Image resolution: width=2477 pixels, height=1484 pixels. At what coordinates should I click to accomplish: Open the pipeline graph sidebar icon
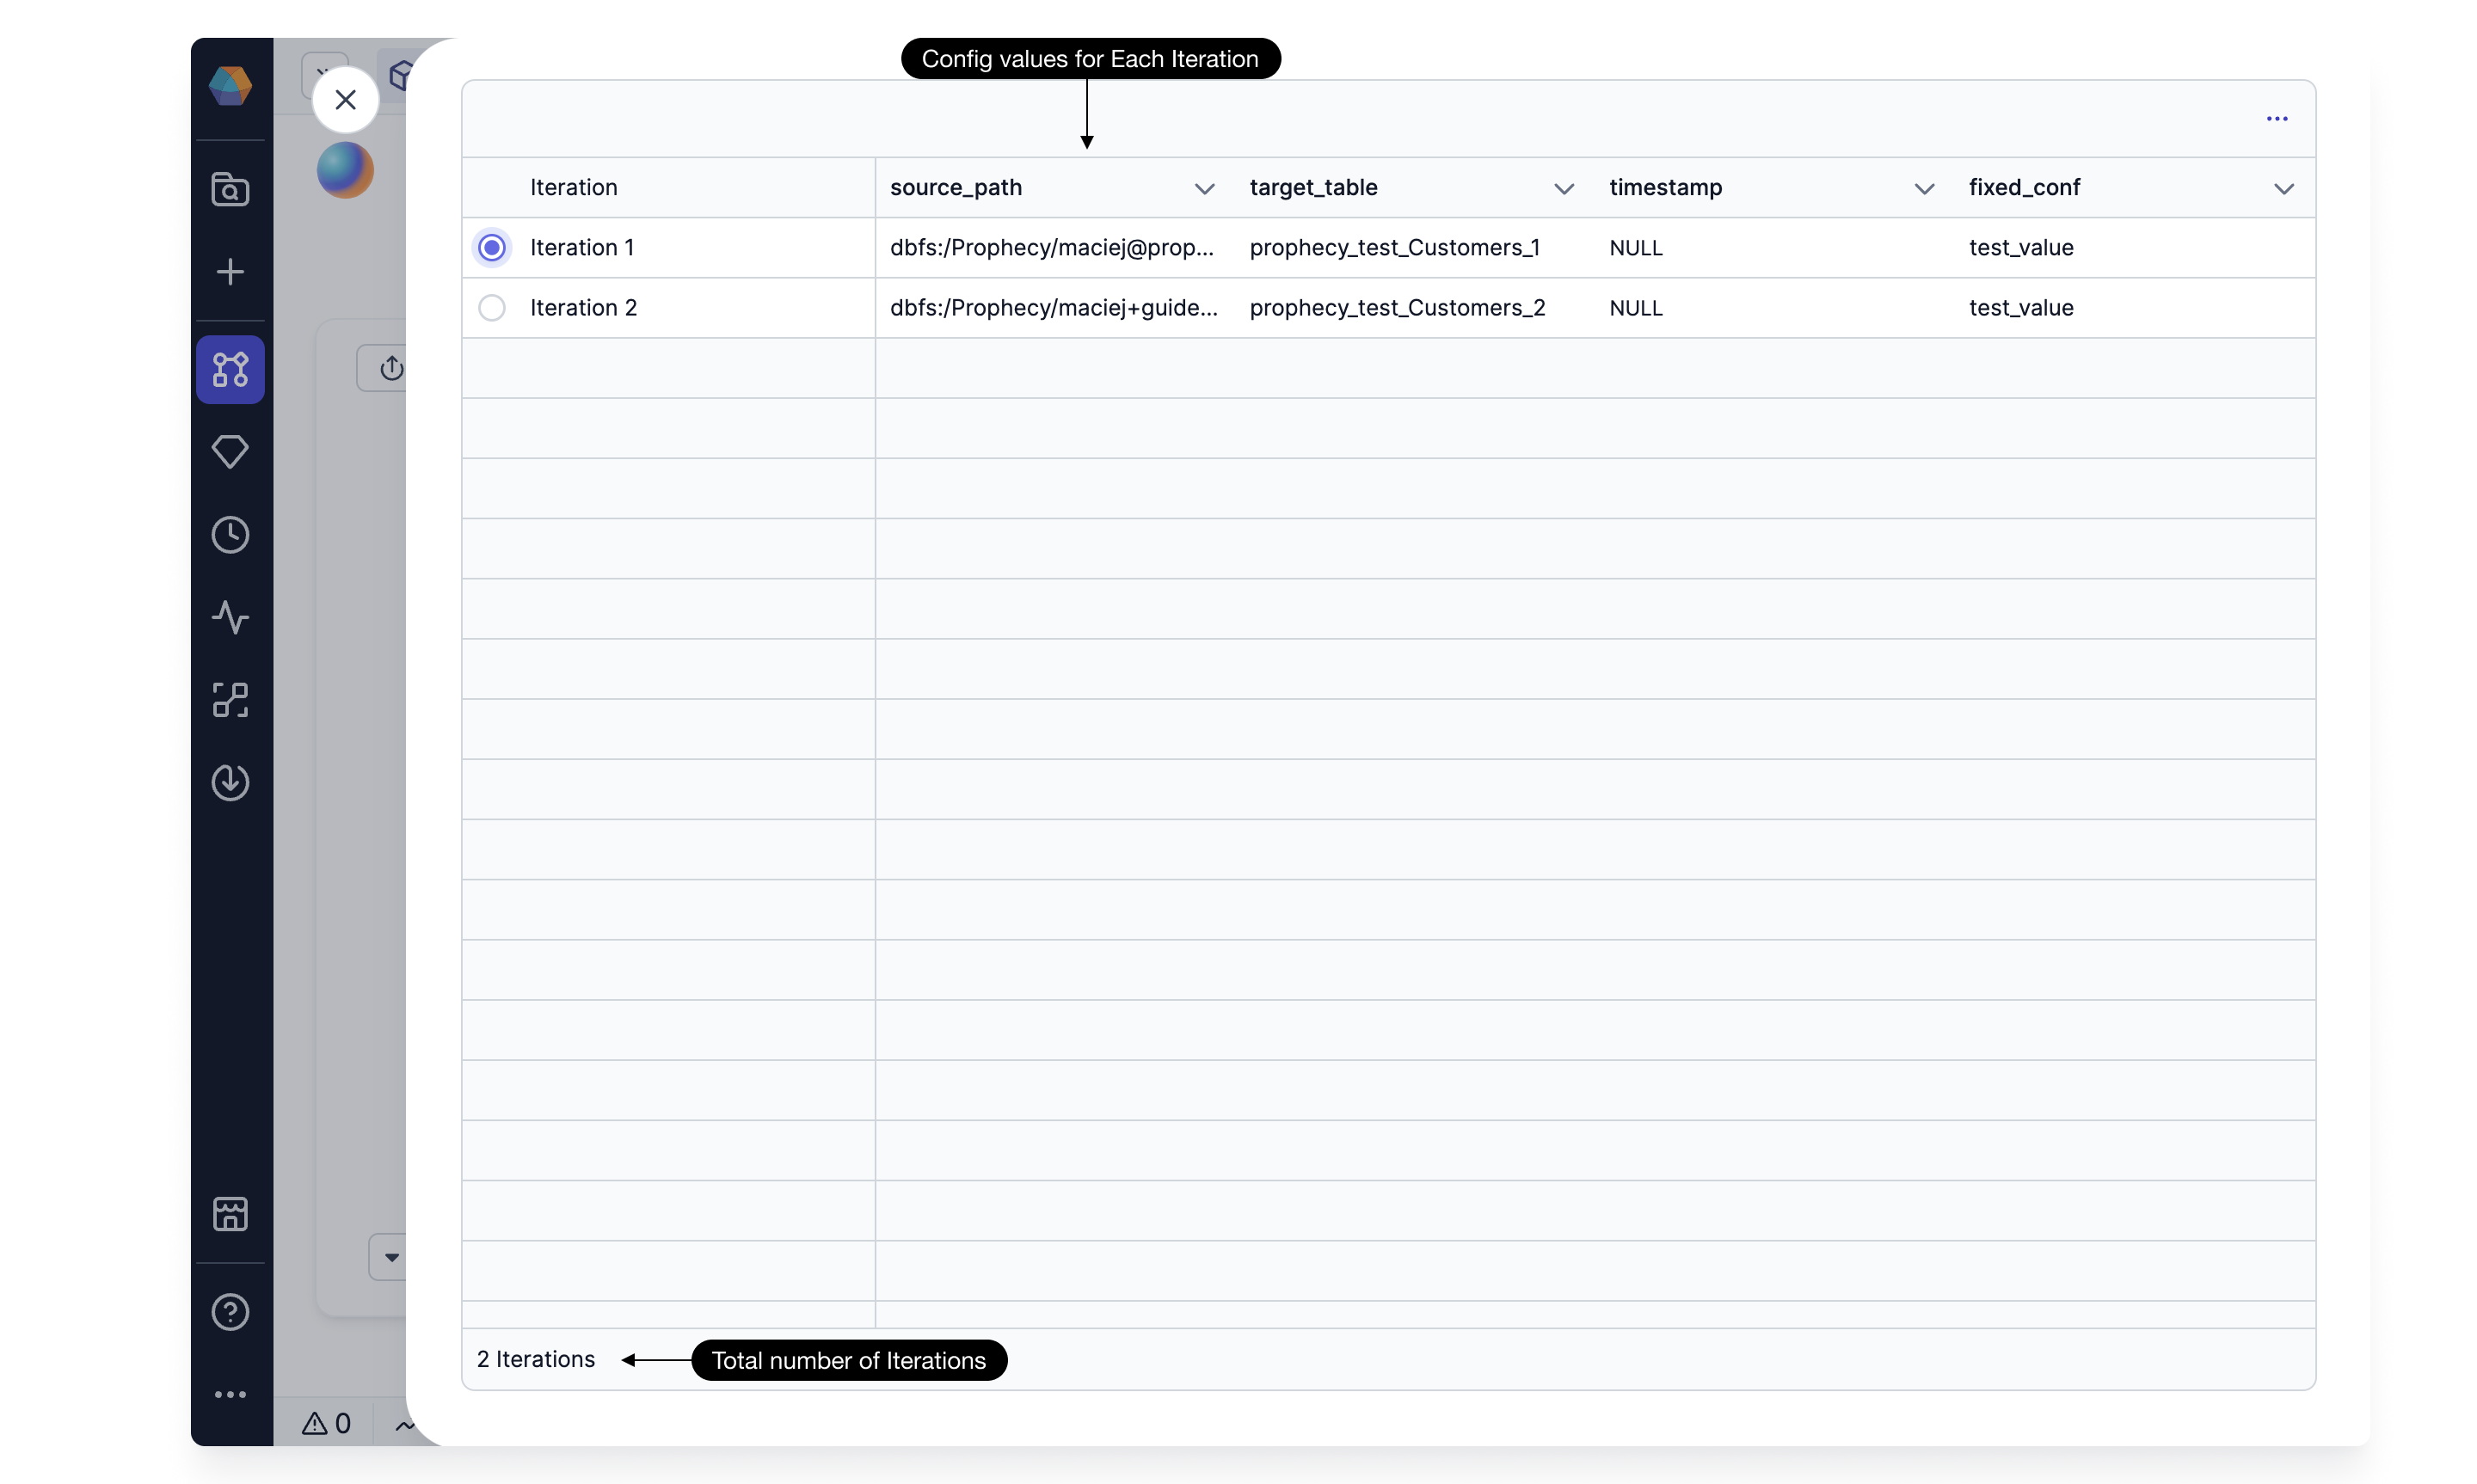(x=230, y=369)
